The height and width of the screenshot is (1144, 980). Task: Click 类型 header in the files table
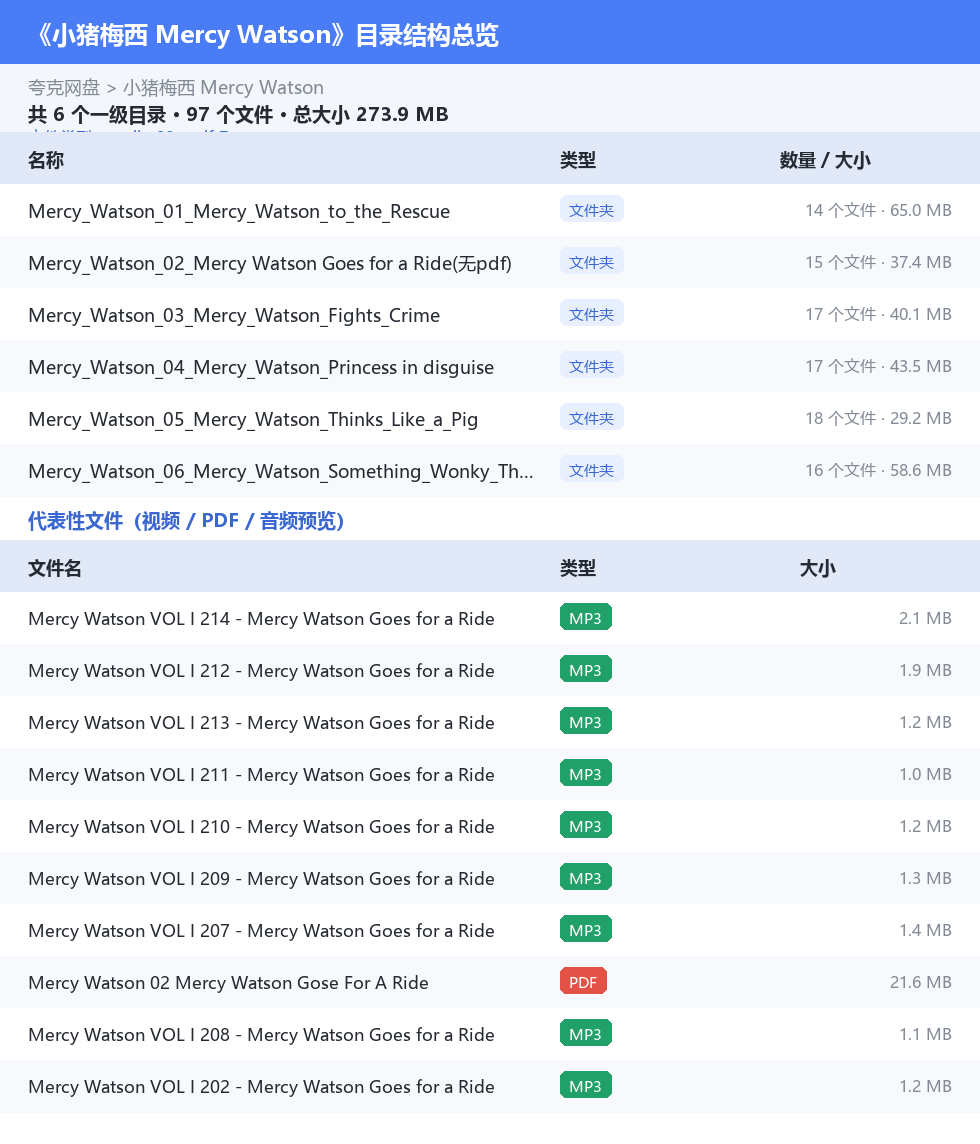click(x=578, y=568)
